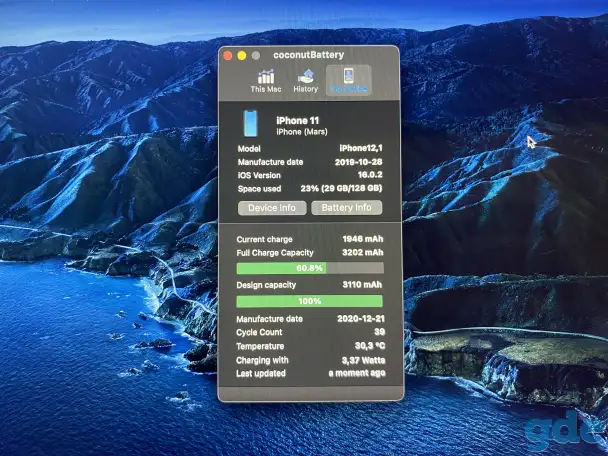Open the This Mac chart icon

(x=266, y=77)
